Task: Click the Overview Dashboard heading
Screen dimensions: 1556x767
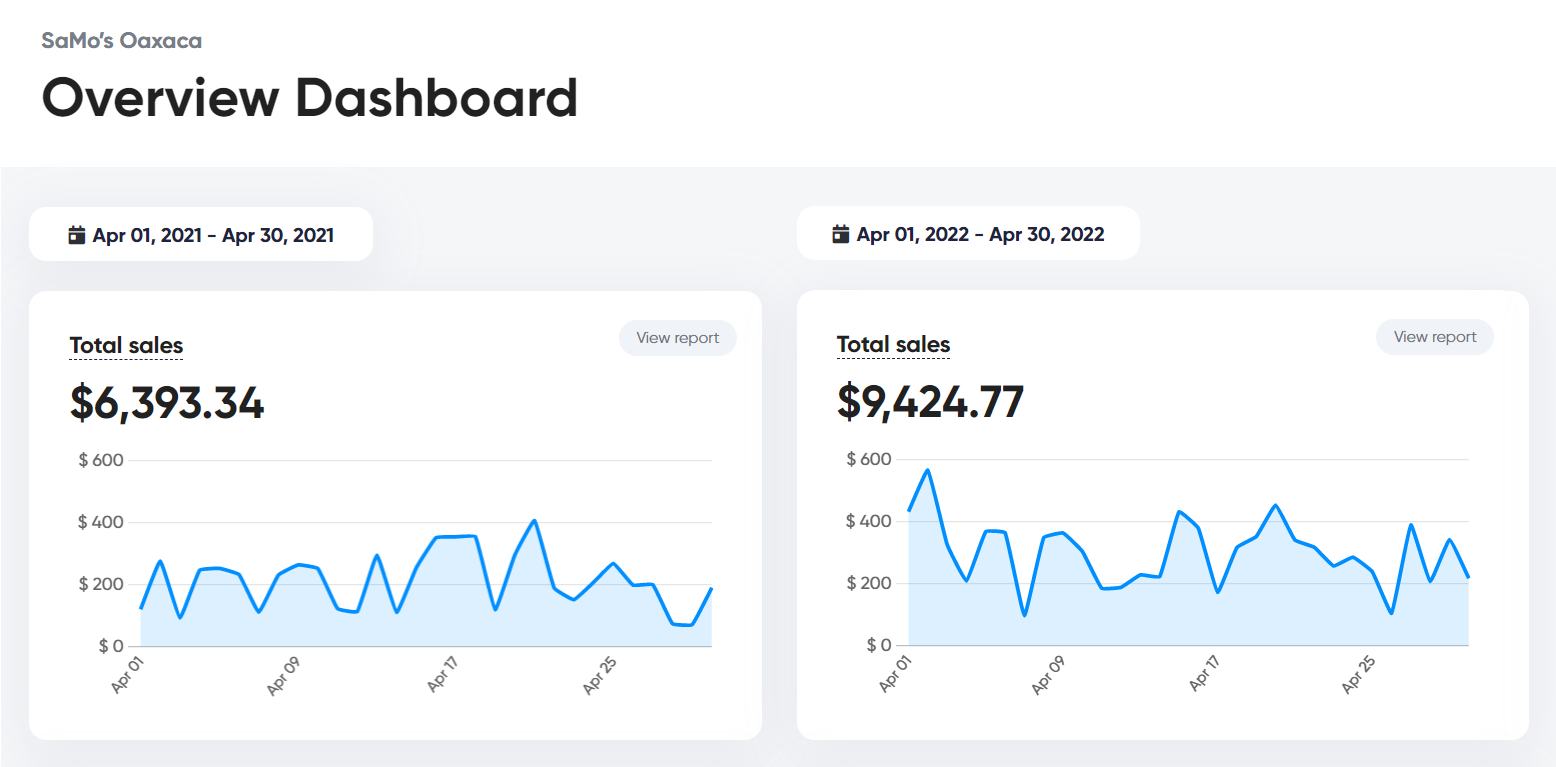Action: pos(310,99)
